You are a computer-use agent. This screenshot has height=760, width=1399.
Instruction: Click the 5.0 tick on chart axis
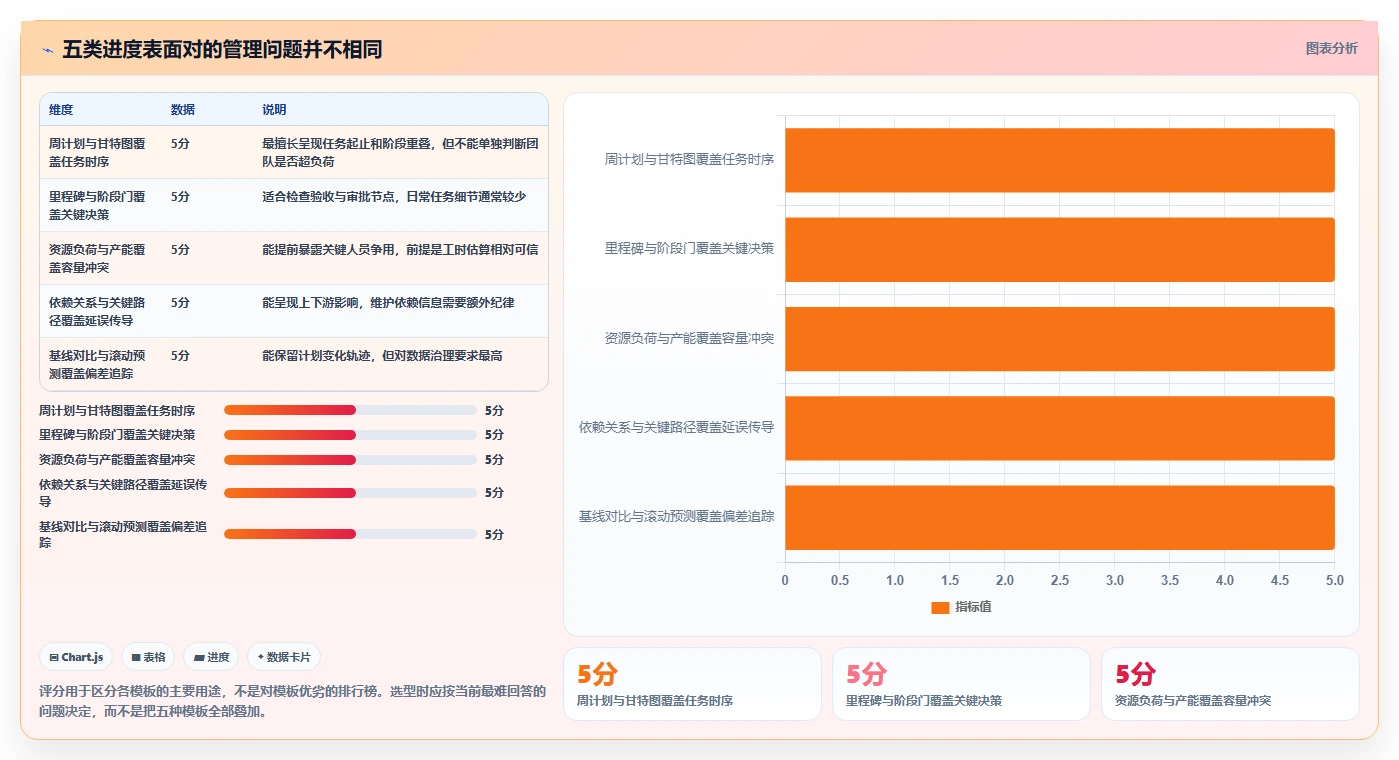pos(1334,581)
